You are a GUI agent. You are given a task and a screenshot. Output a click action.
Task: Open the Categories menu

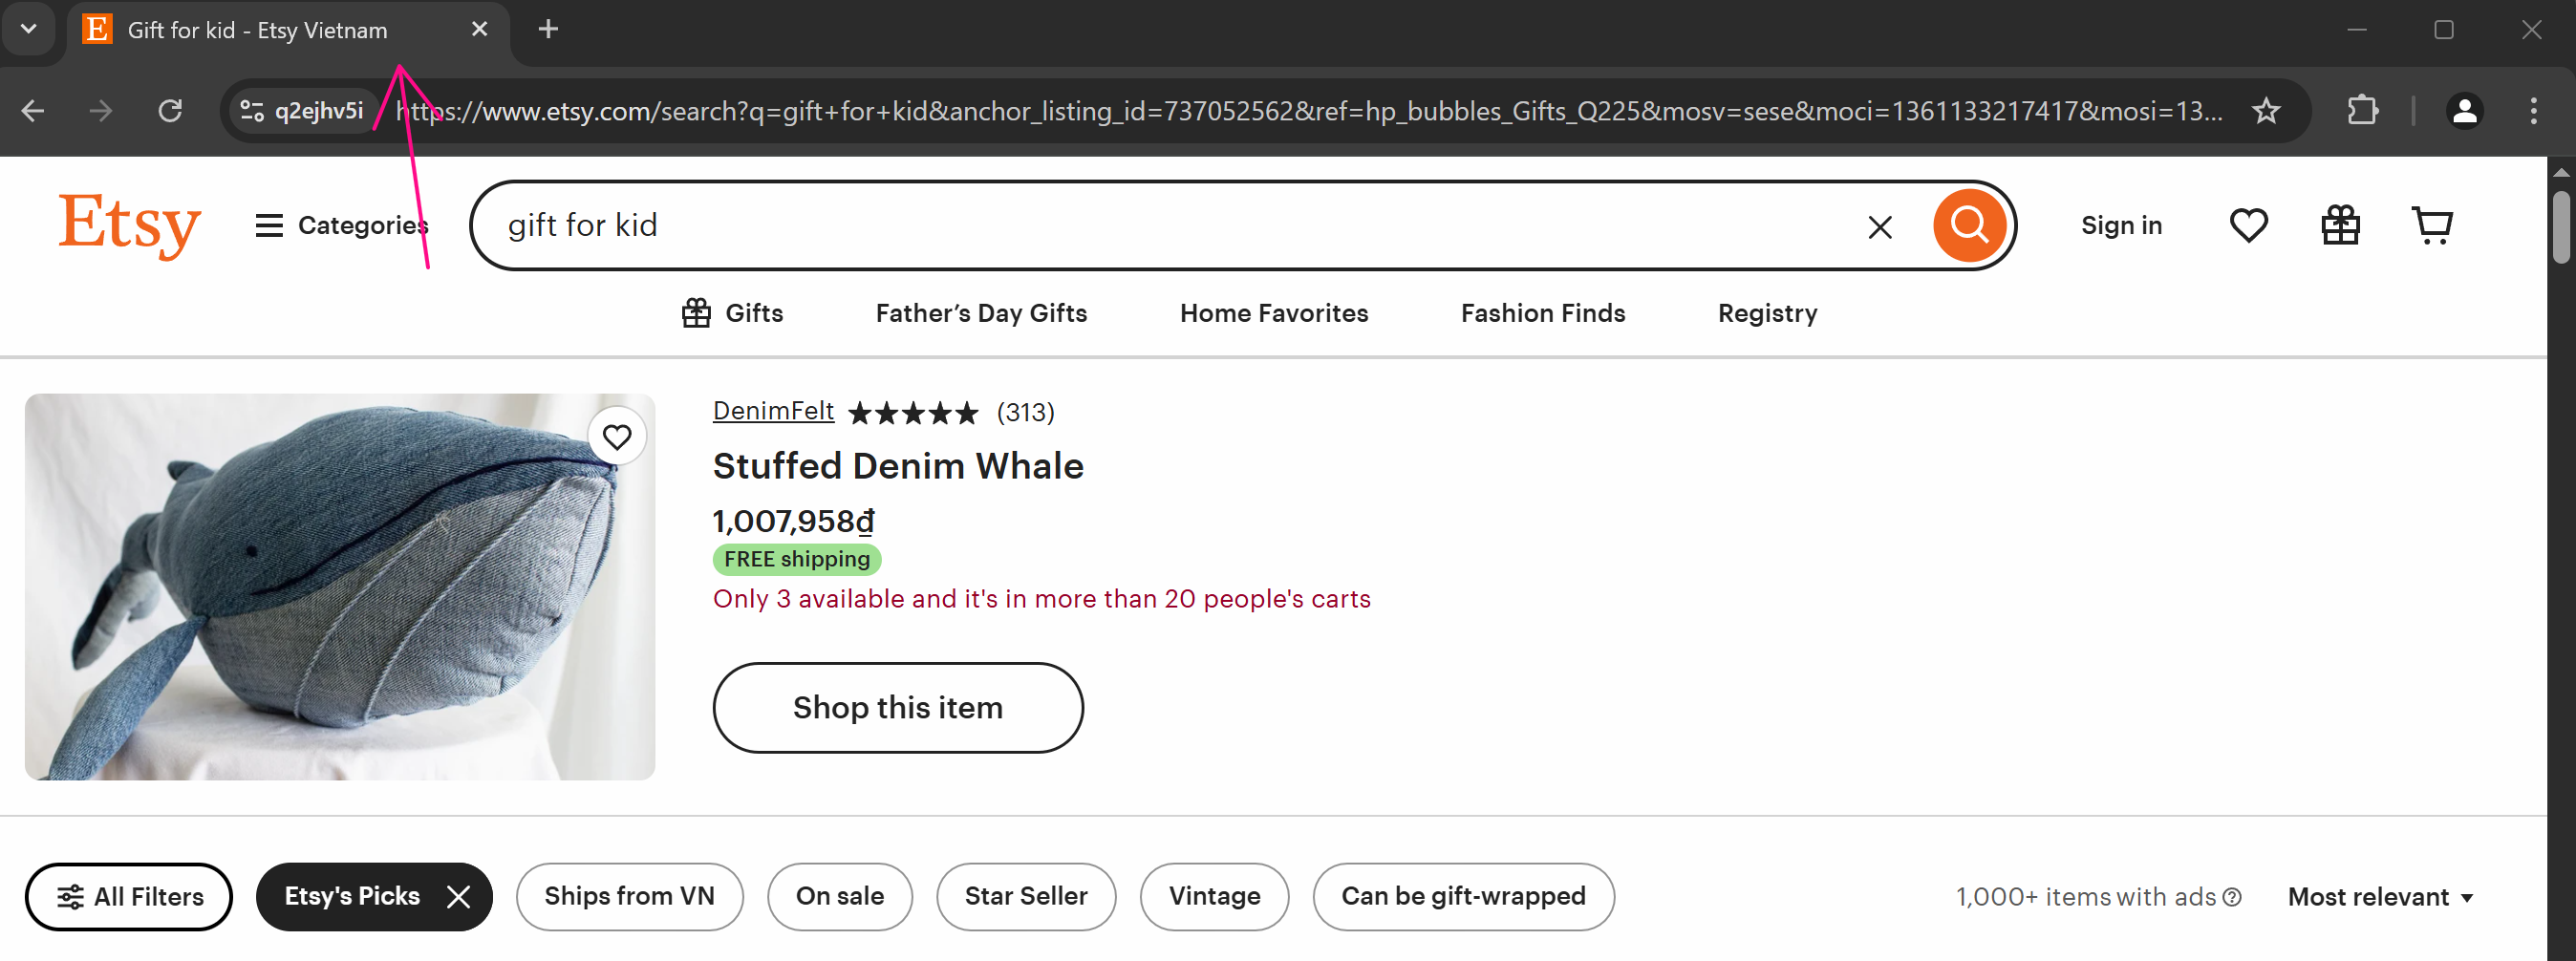pyautogui.click(x=341, y=225)
